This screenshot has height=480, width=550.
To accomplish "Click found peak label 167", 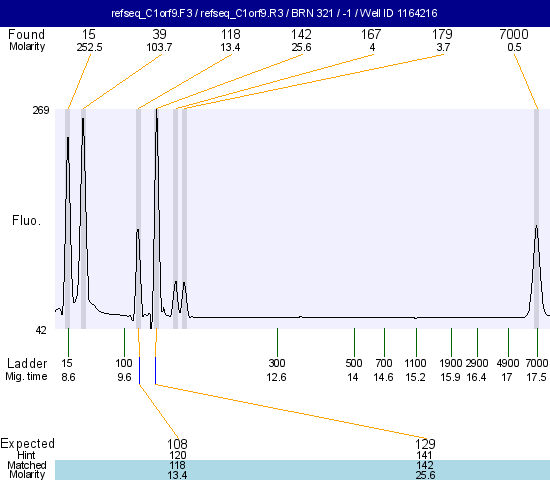I will (x=371, y=34).
